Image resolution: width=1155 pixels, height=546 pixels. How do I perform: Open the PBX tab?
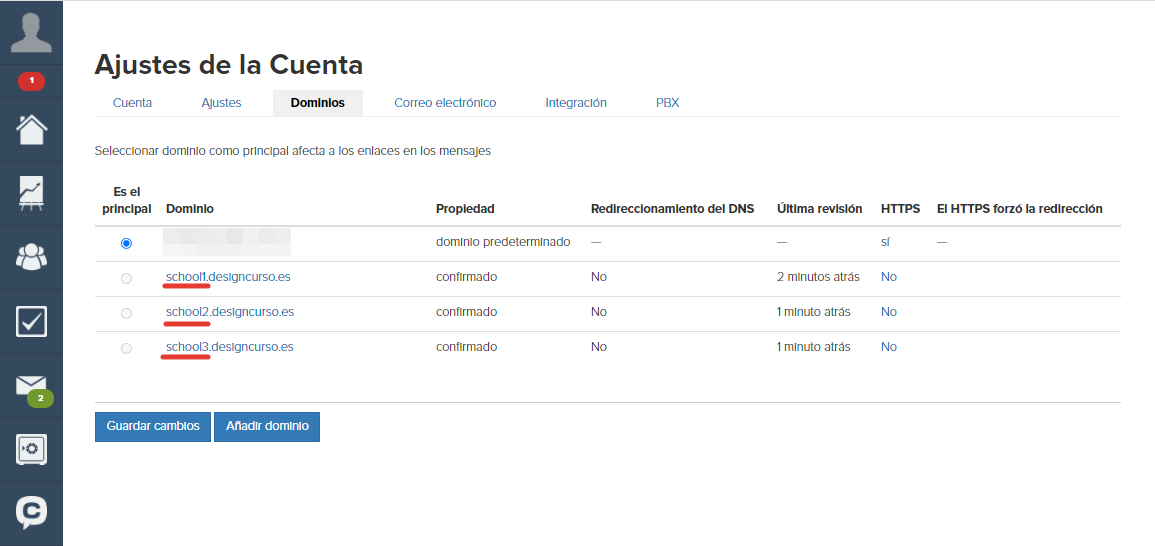(x=667, y=103)
